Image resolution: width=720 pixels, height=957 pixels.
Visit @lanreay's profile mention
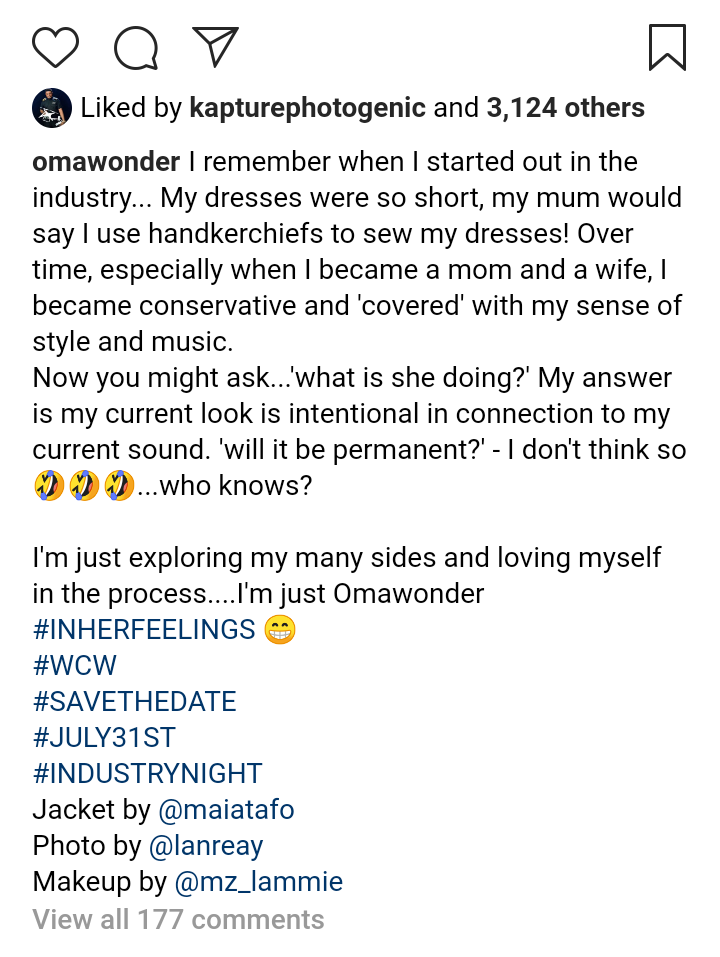coord(206,847)
